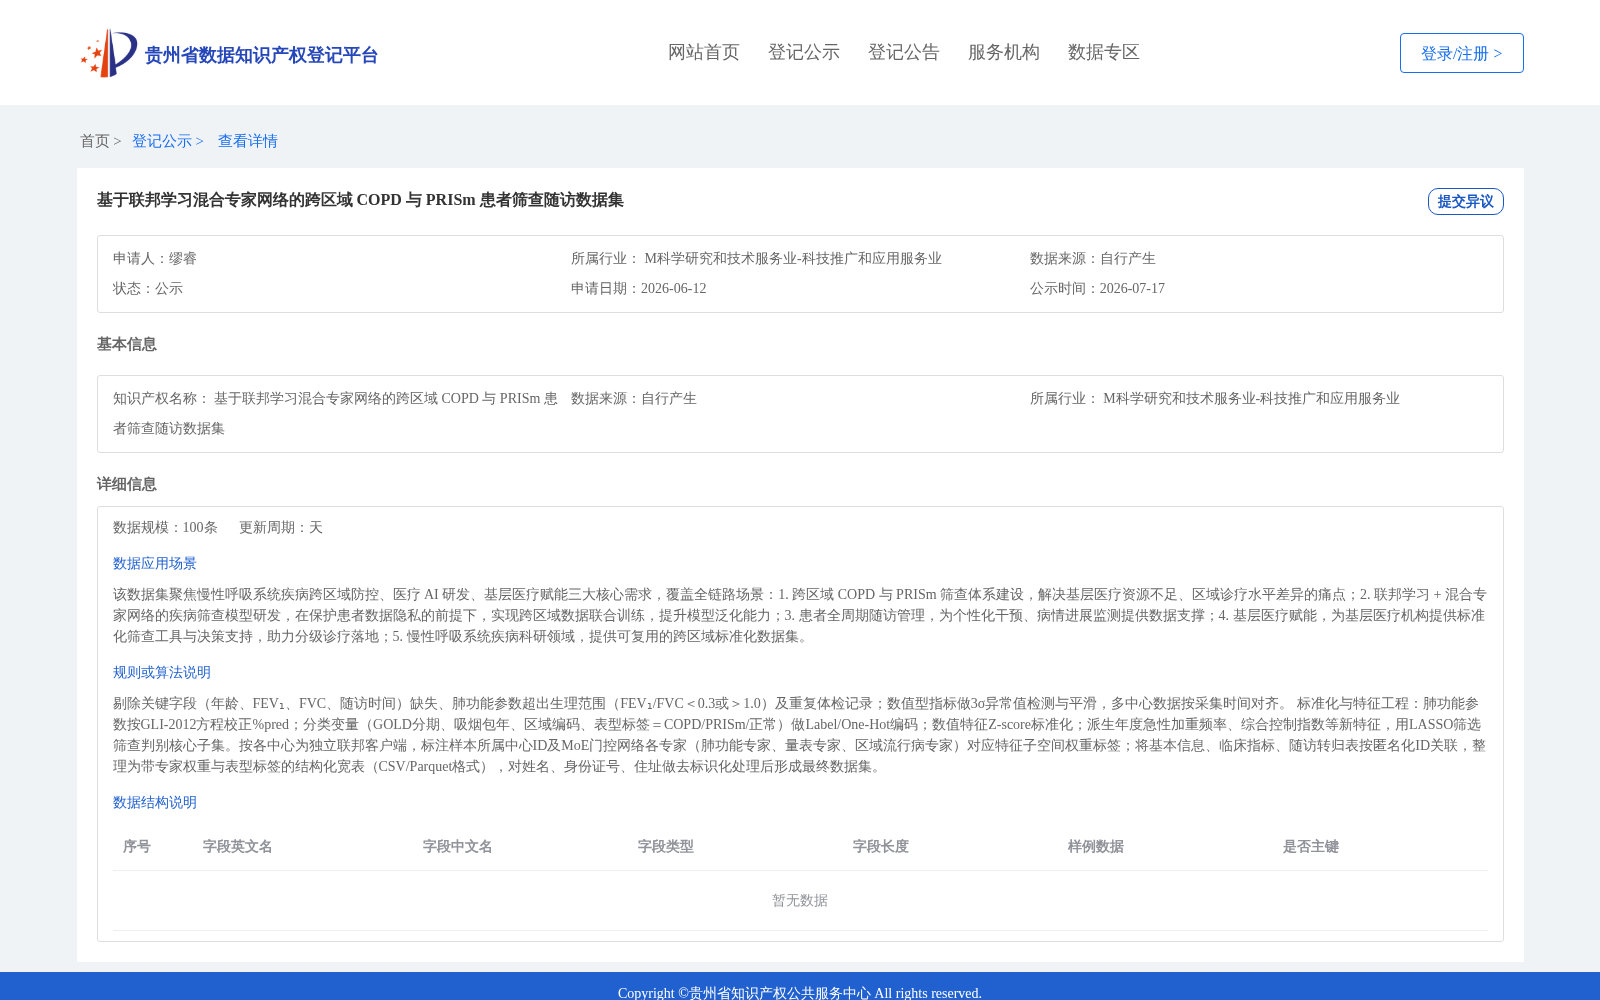Screen dimensions: 1600x1000
Task: Click 数据来源：自行产生 in top info box
Action: (1093, 258)
